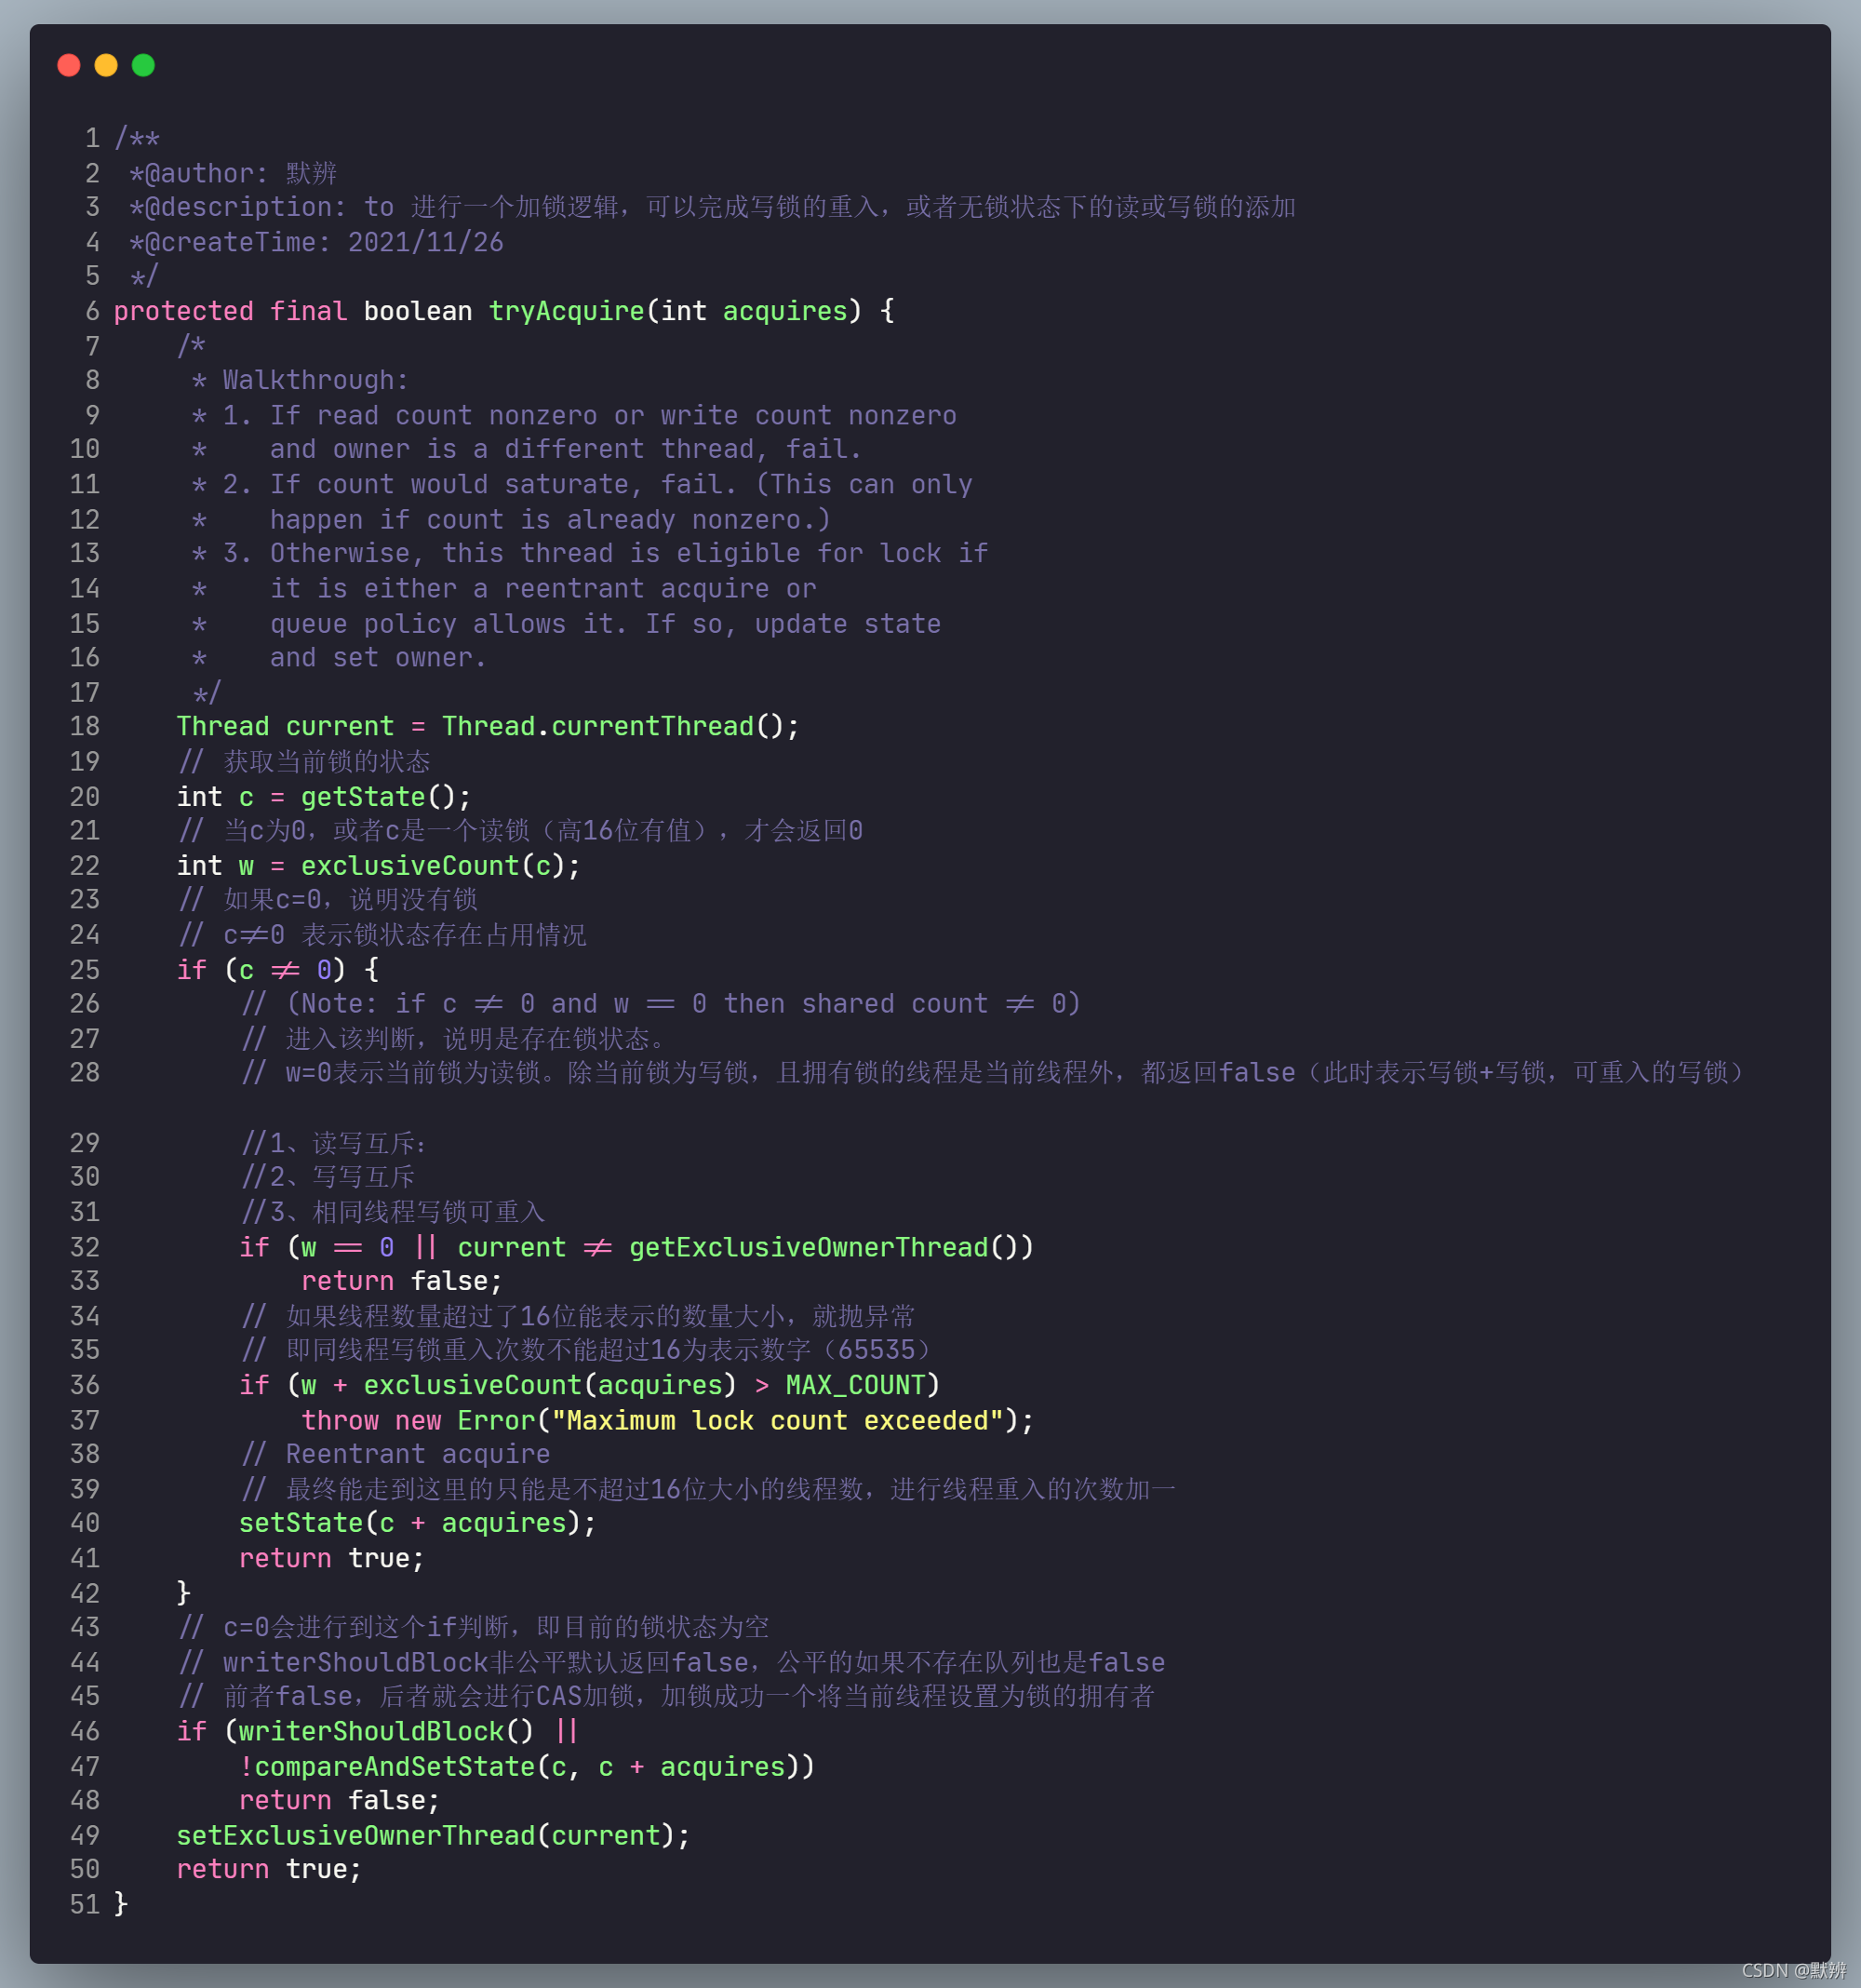Click line number 18 in gutter
This screenshot has width=1861, height=1988.
(x=85, y=726)
